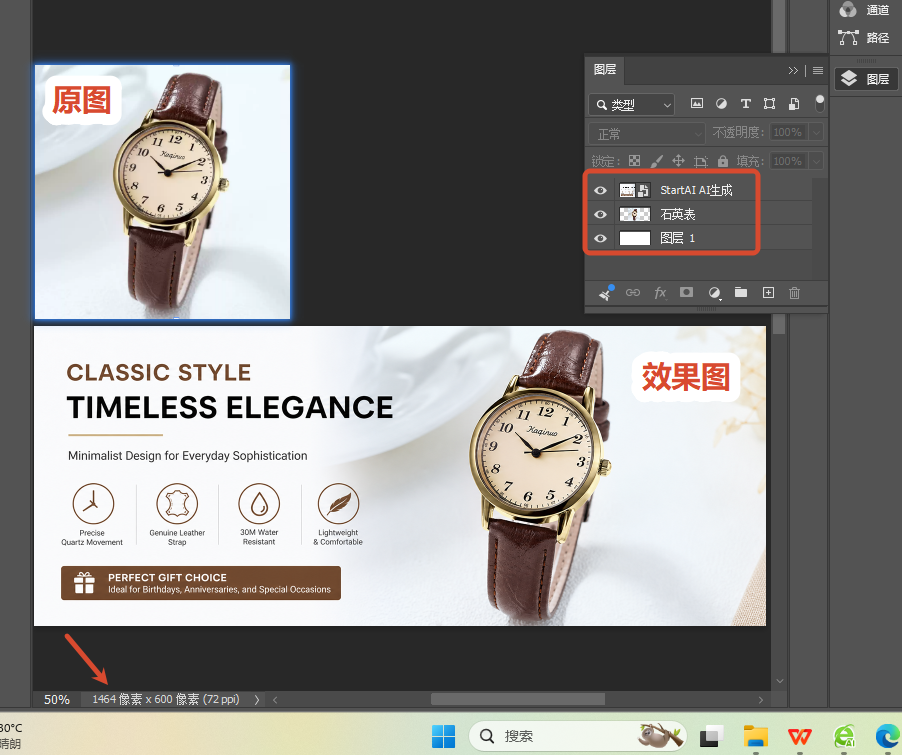Toggle lock all padlock

coord(723,161)
